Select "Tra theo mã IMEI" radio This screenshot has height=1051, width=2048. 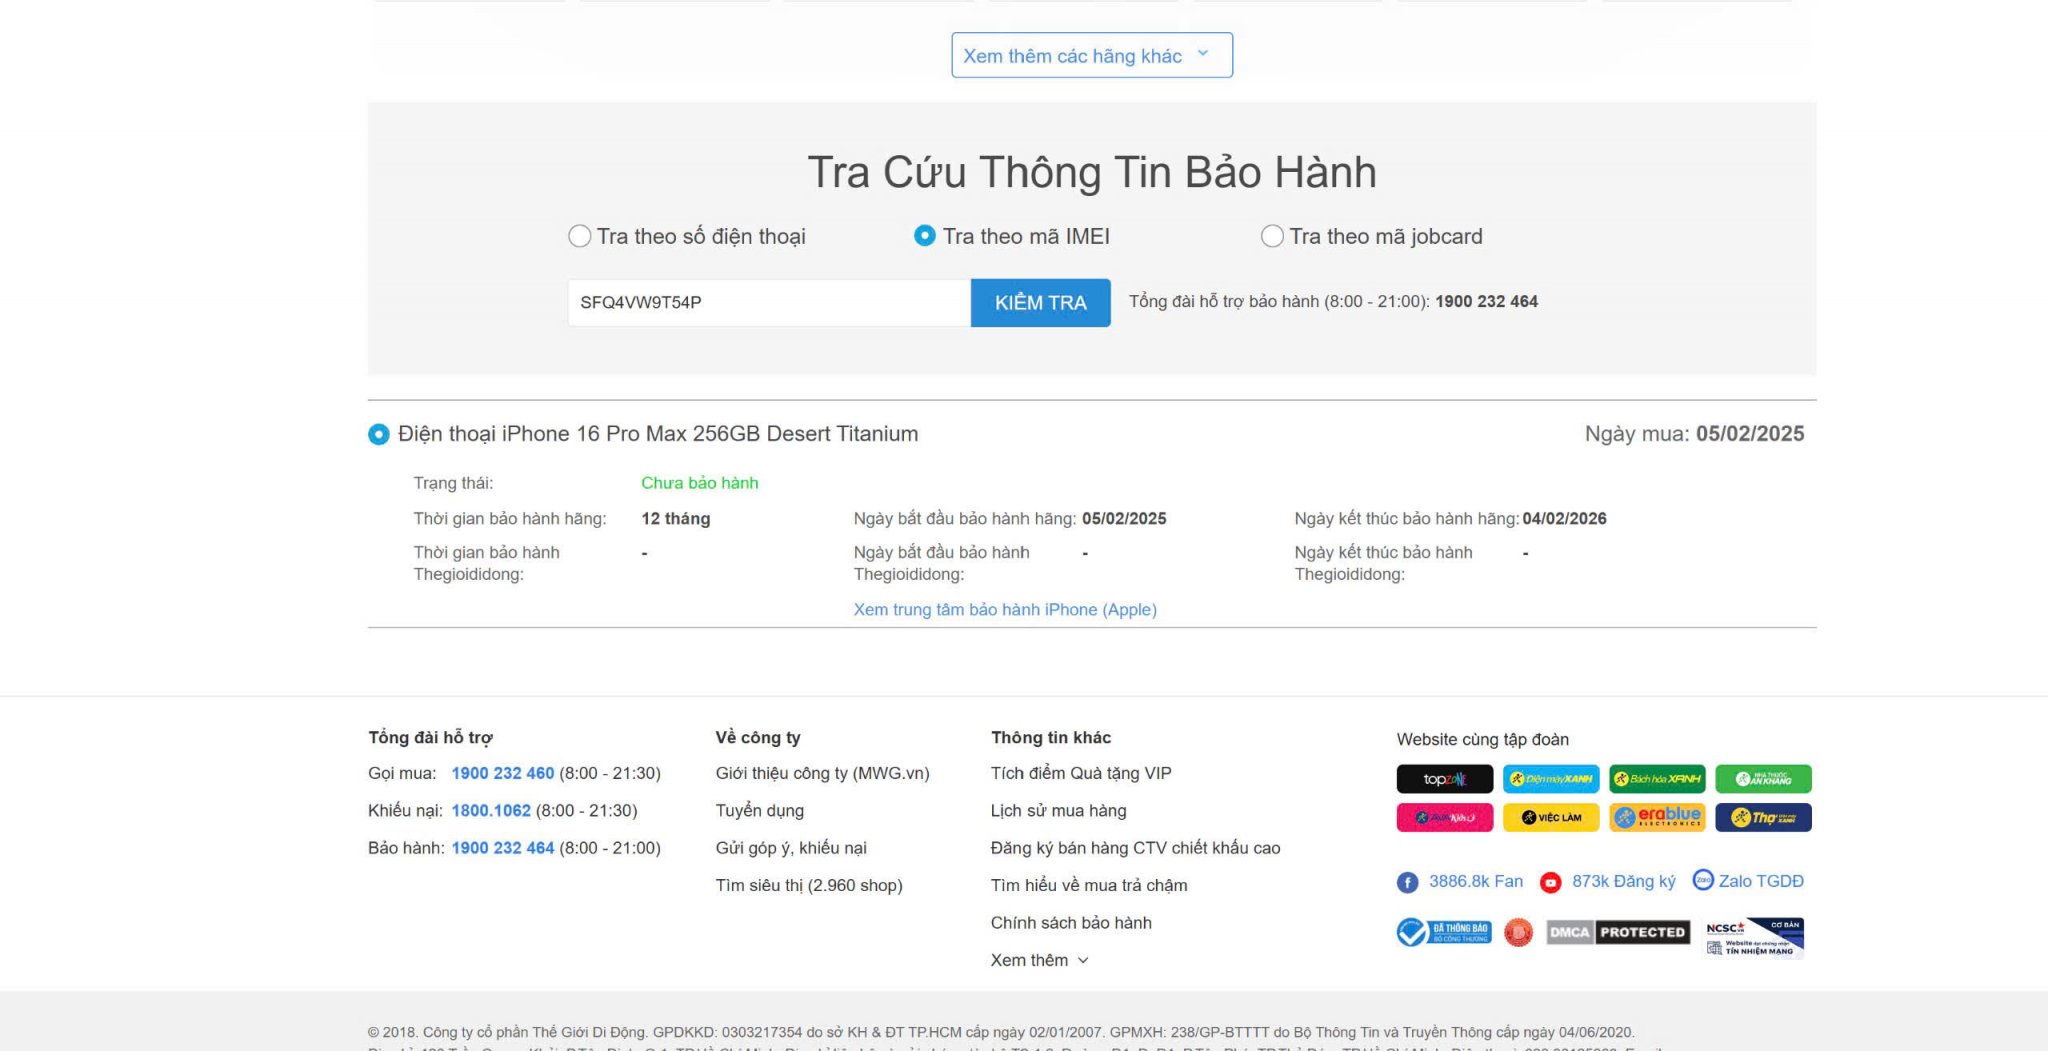point(925,236)
